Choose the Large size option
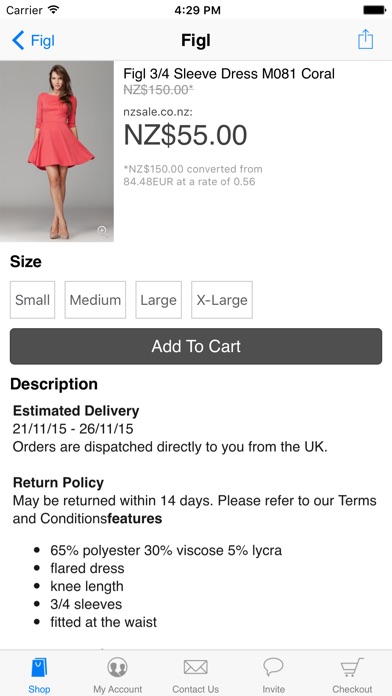 click(158, 300)
